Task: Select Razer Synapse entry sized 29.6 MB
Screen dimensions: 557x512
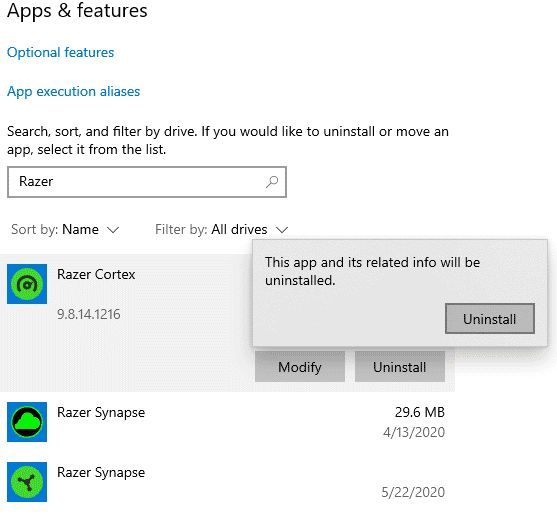Action: pos(227,422)
